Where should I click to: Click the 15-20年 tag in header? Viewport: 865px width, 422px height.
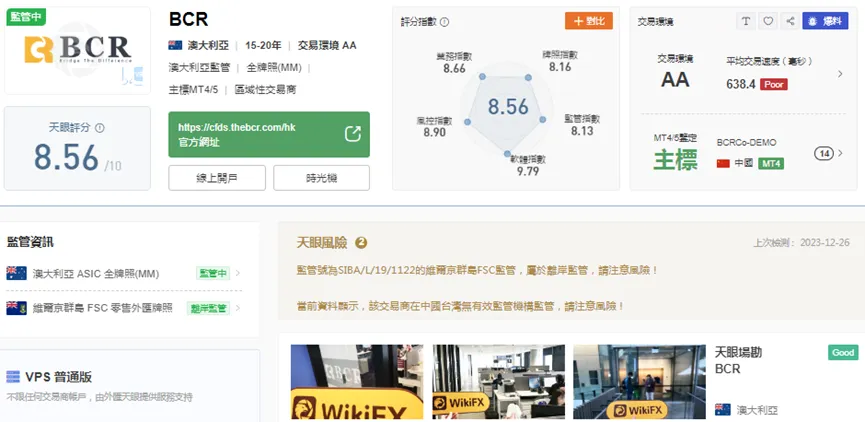point(263,45)
